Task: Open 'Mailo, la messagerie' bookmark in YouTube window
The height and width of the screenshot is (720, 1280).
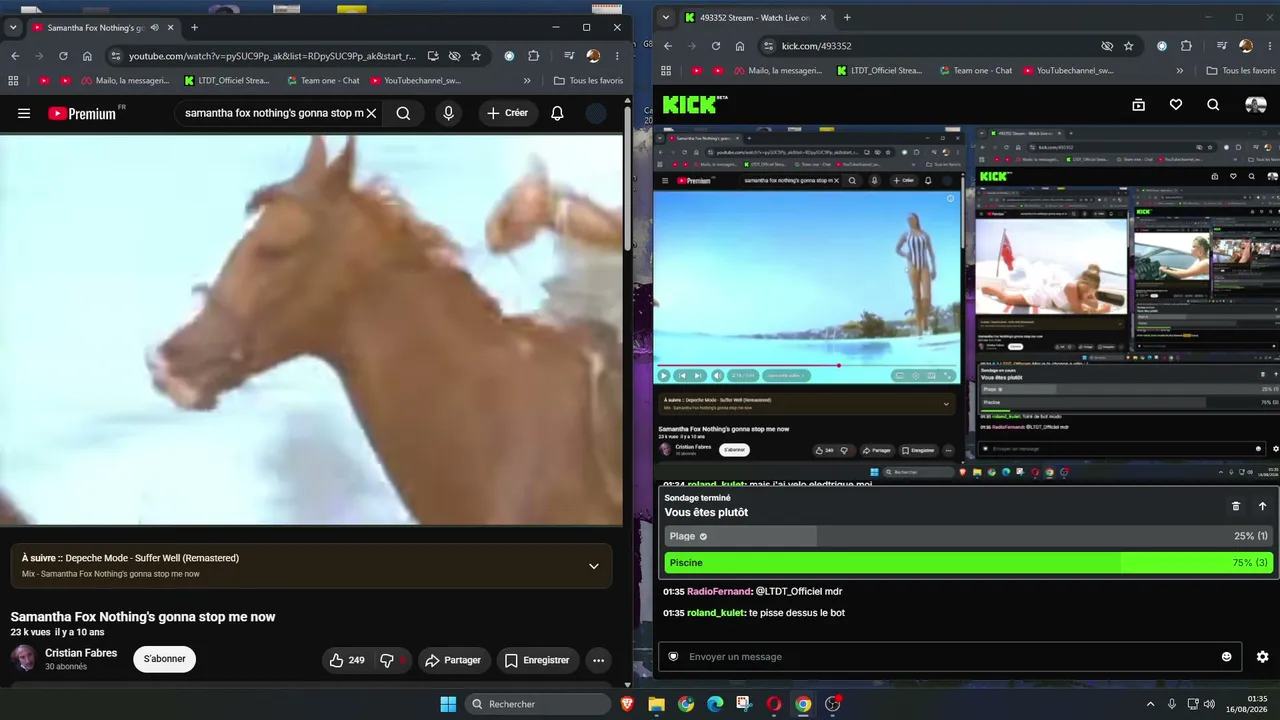Action: [x=125, y=81]
